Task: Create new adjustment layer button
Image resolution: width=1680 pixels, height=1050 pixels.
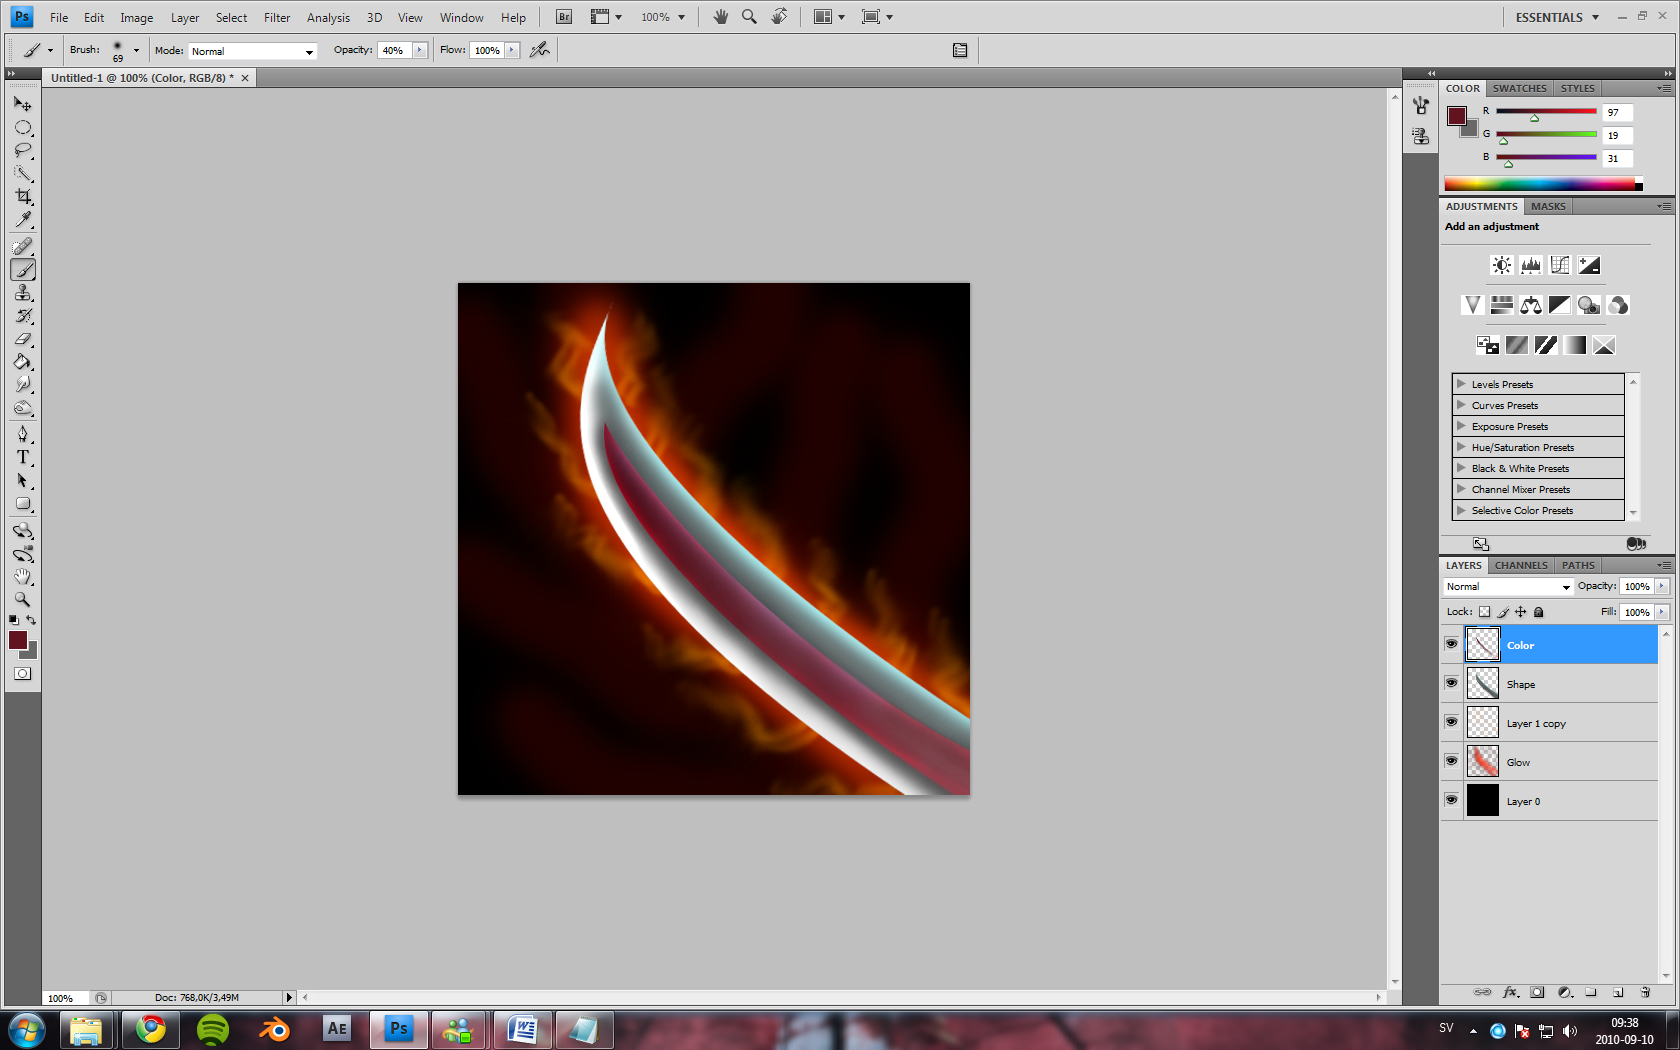Action: pyautogui.click(x=1565, y=992)
